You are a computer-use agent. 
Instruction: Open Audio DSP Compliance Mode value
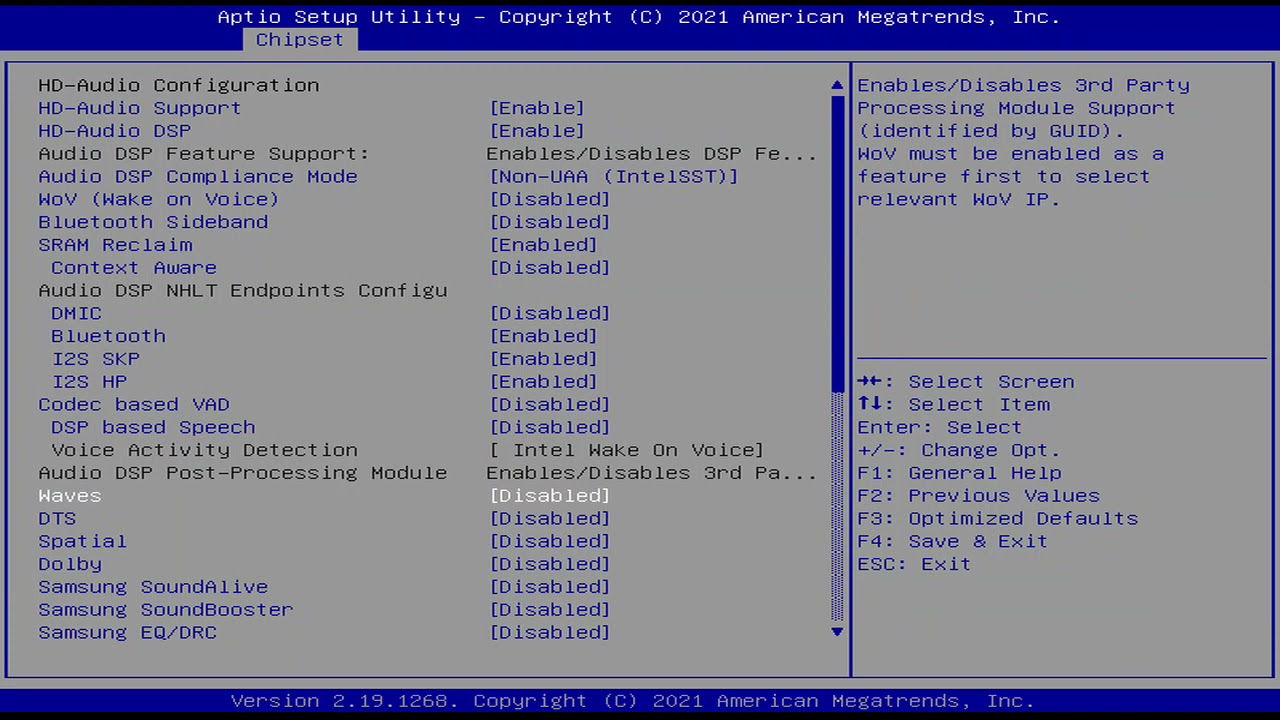point(614,177)
